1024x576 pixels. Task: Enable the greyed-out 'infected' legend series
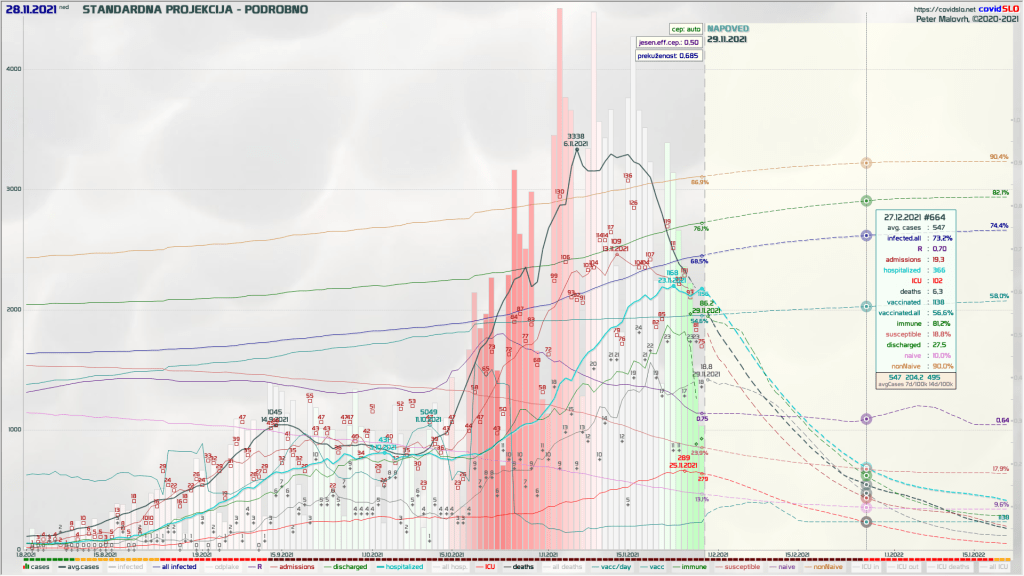126,567
